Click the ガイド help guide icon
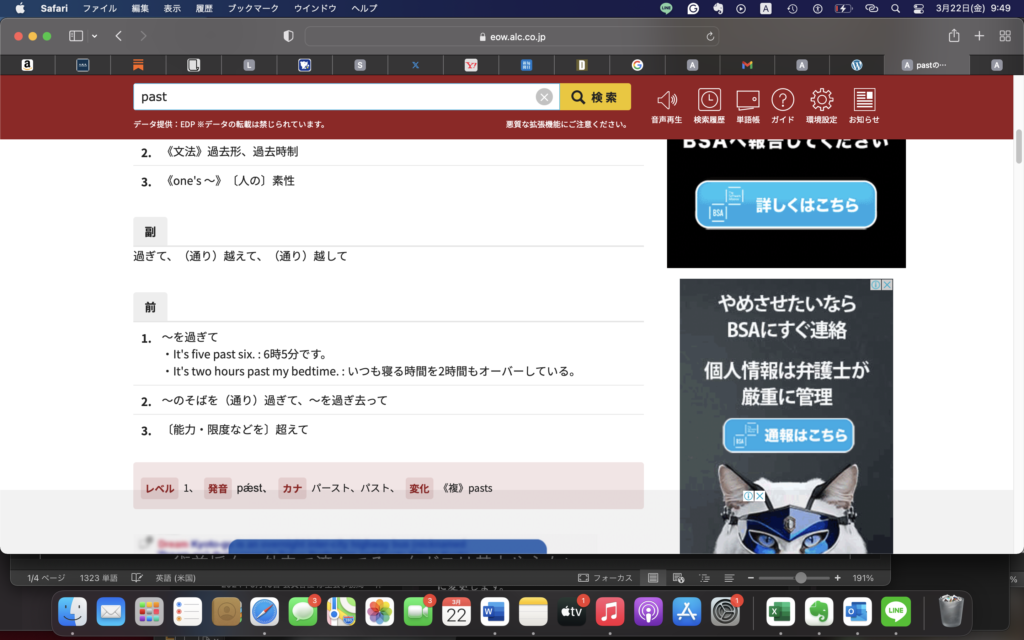 tap(783, 101)
